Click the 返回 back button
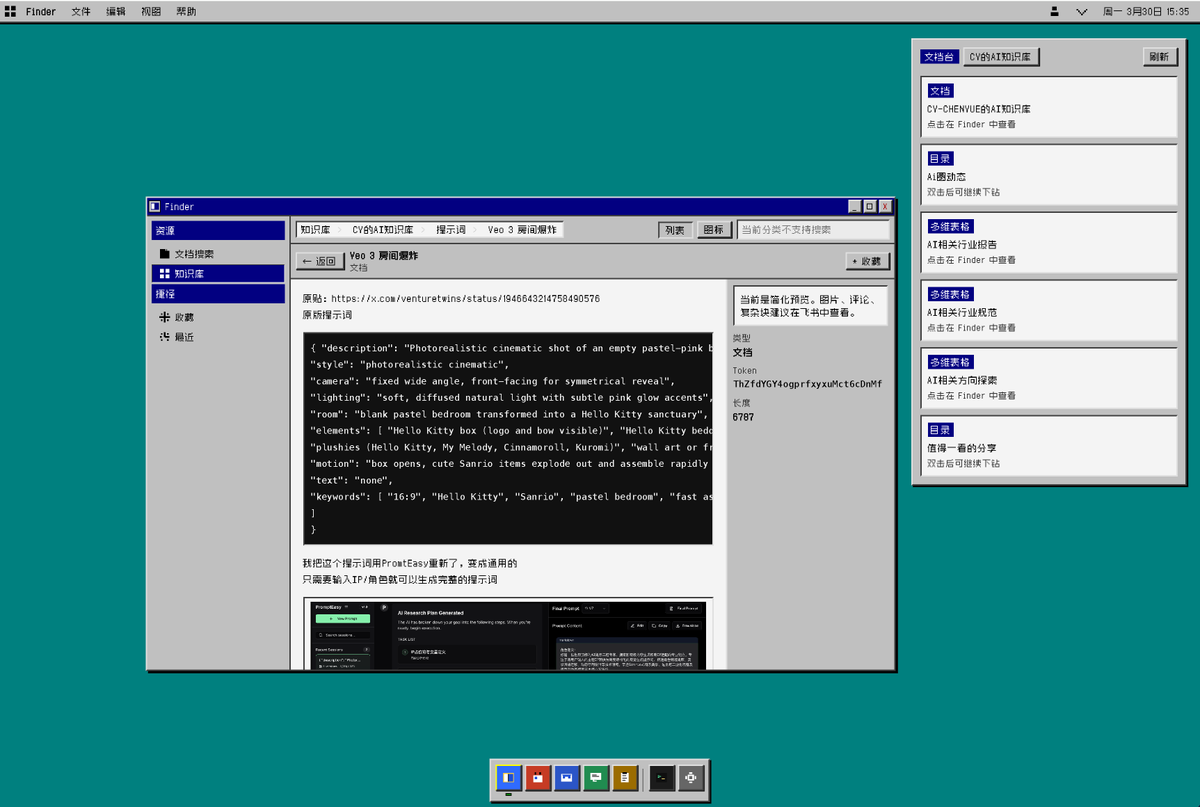1200x807 pixels. click(x=320, y=261)
